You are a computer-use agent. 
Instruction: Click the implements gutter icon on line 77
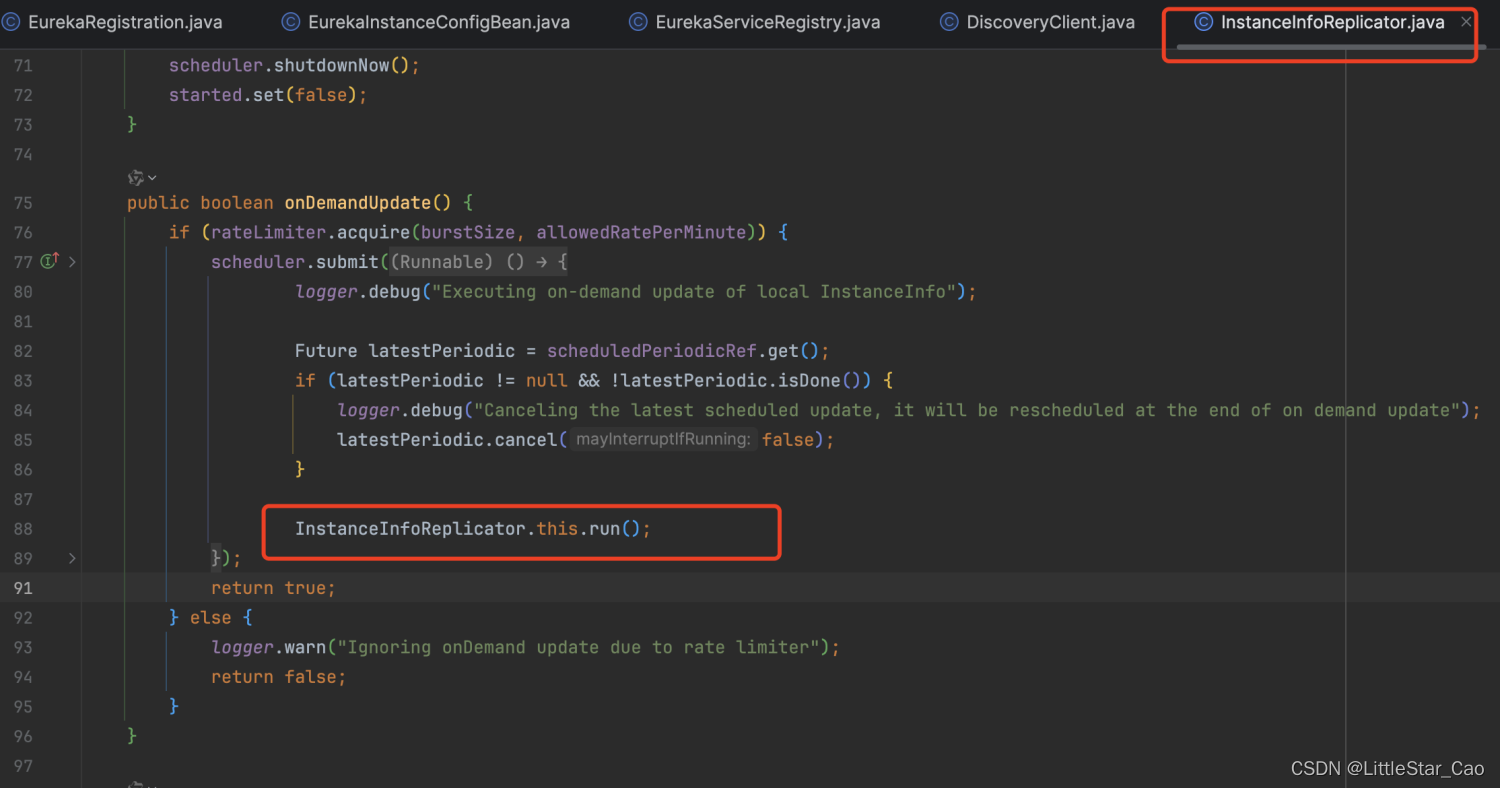pyautogui.click(x=49, y=261)
